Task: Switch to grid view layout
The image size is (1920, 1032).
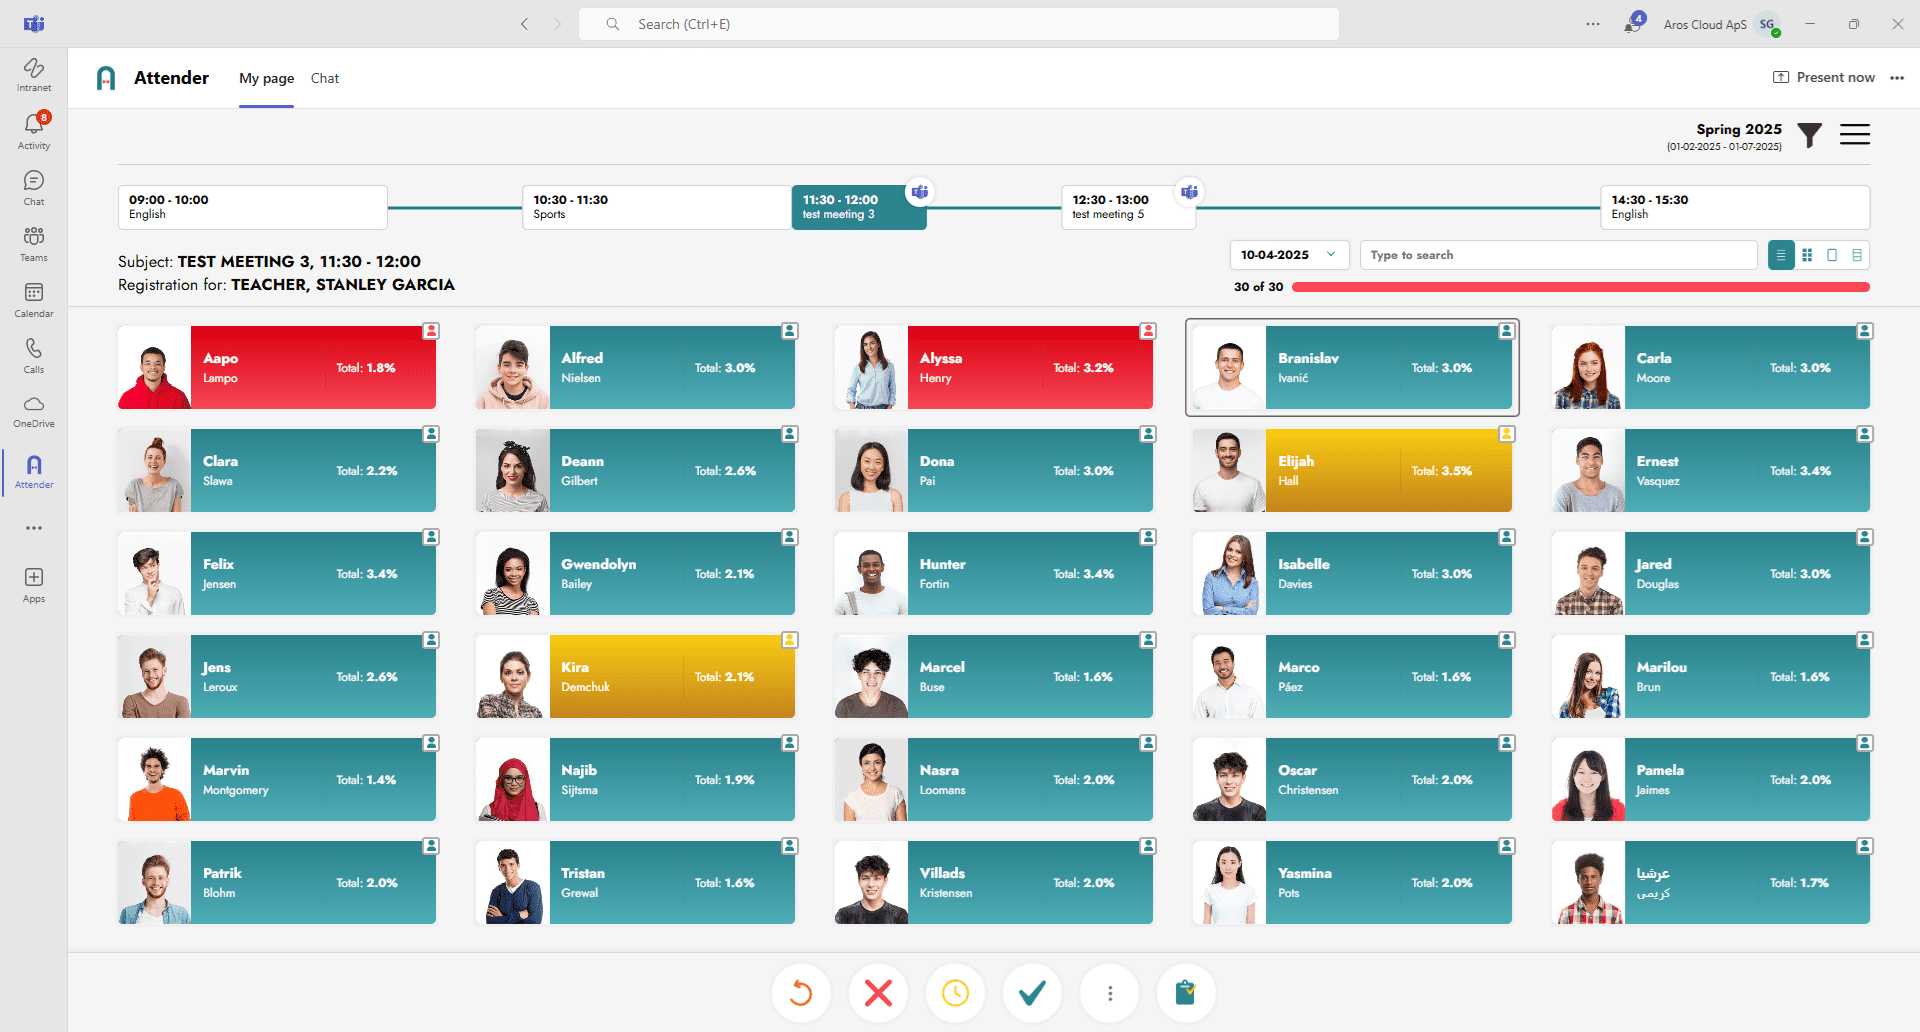Action: (1806, 255)
